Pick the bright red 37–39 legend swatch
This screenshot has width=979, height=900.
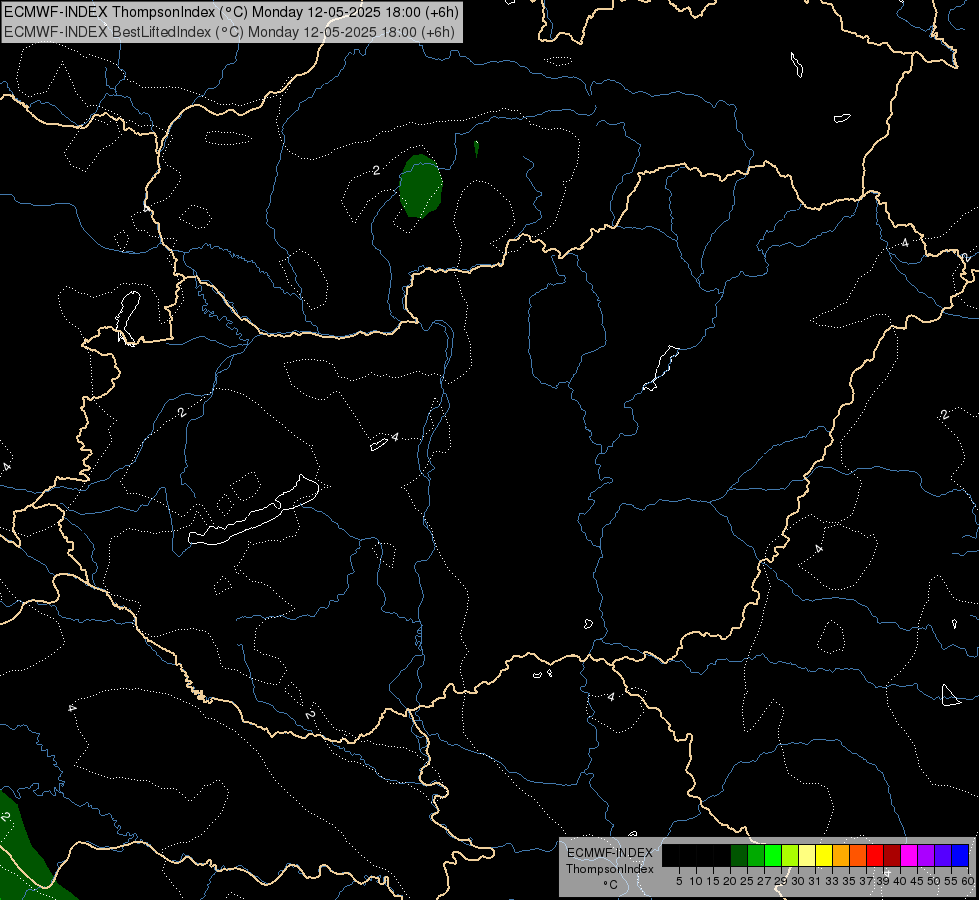point(875,855)
